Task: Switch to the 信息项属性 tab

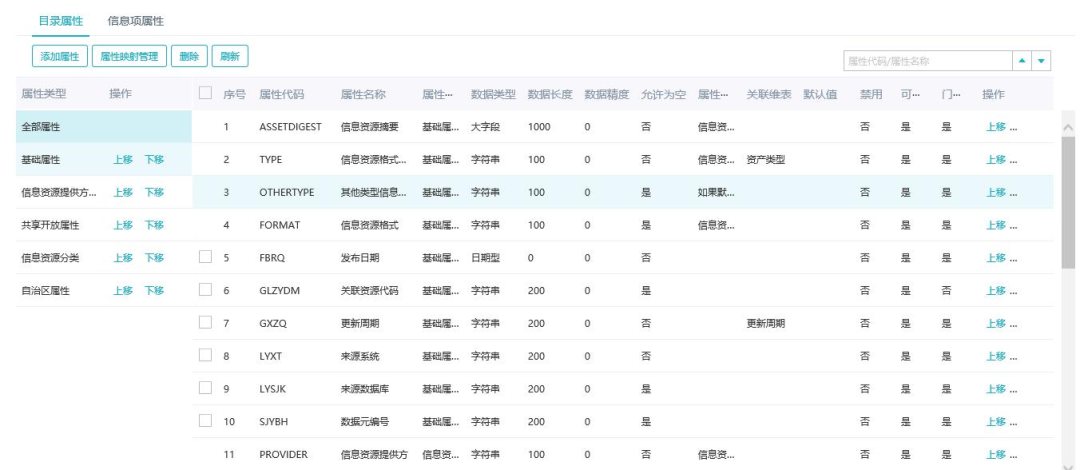Action: [136, 20]
